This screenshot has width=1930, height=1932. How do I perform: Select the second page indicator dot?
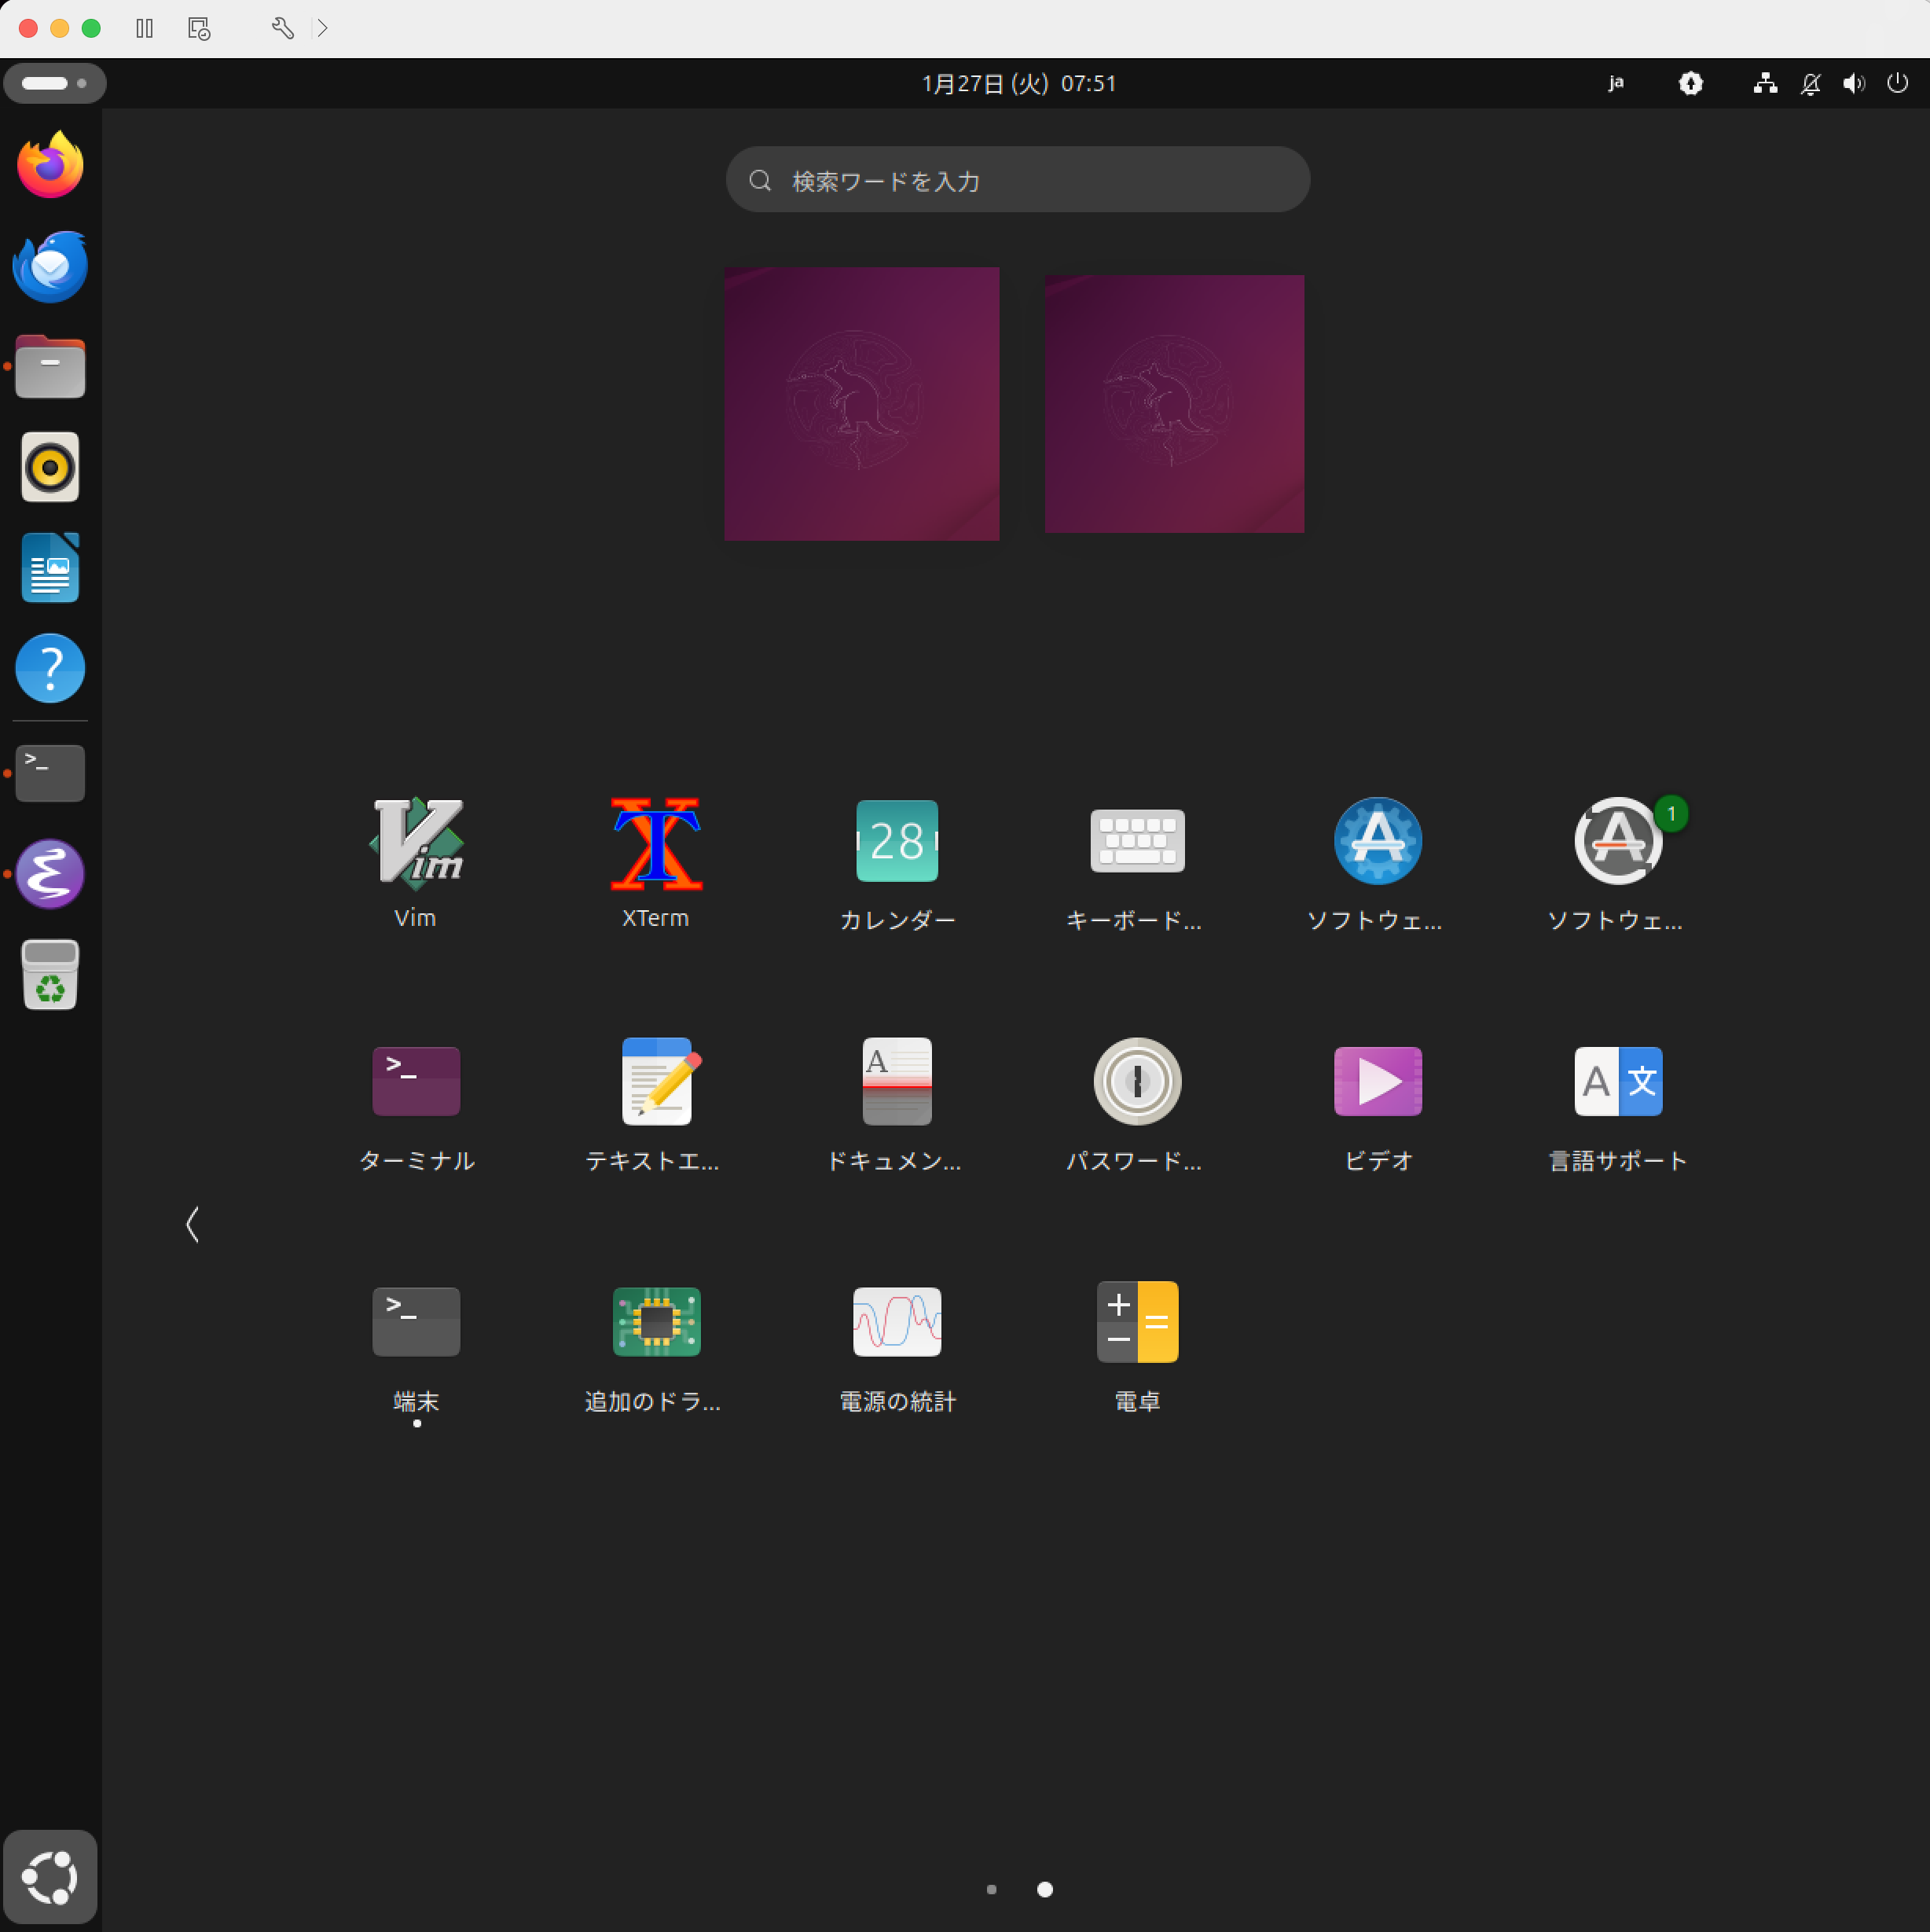coord(1044,1889)
